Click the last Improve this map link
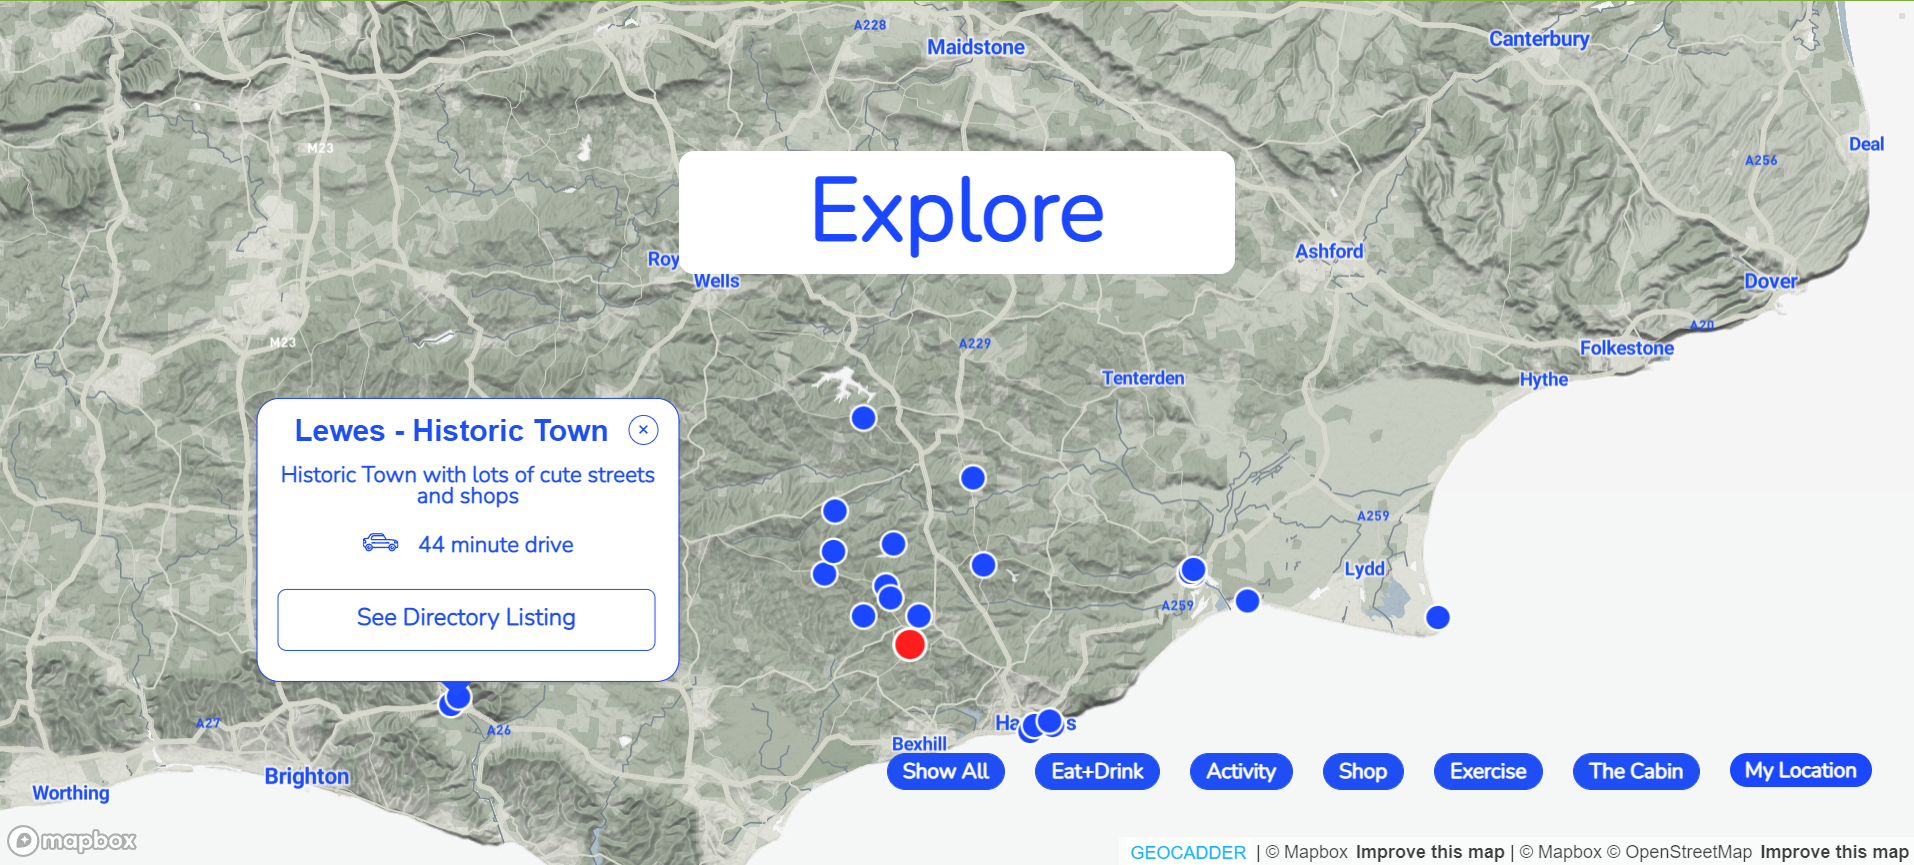1914x865 pixels. tap(1833, 852)
